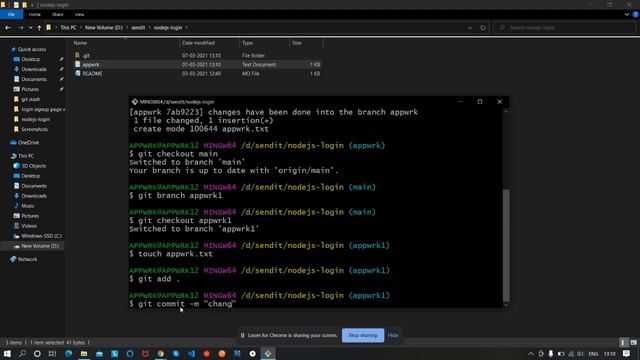Viewport: 640px width, 360px height.
Task: Open Google Chrome from the taskbar
Action: tap(160, 353)
